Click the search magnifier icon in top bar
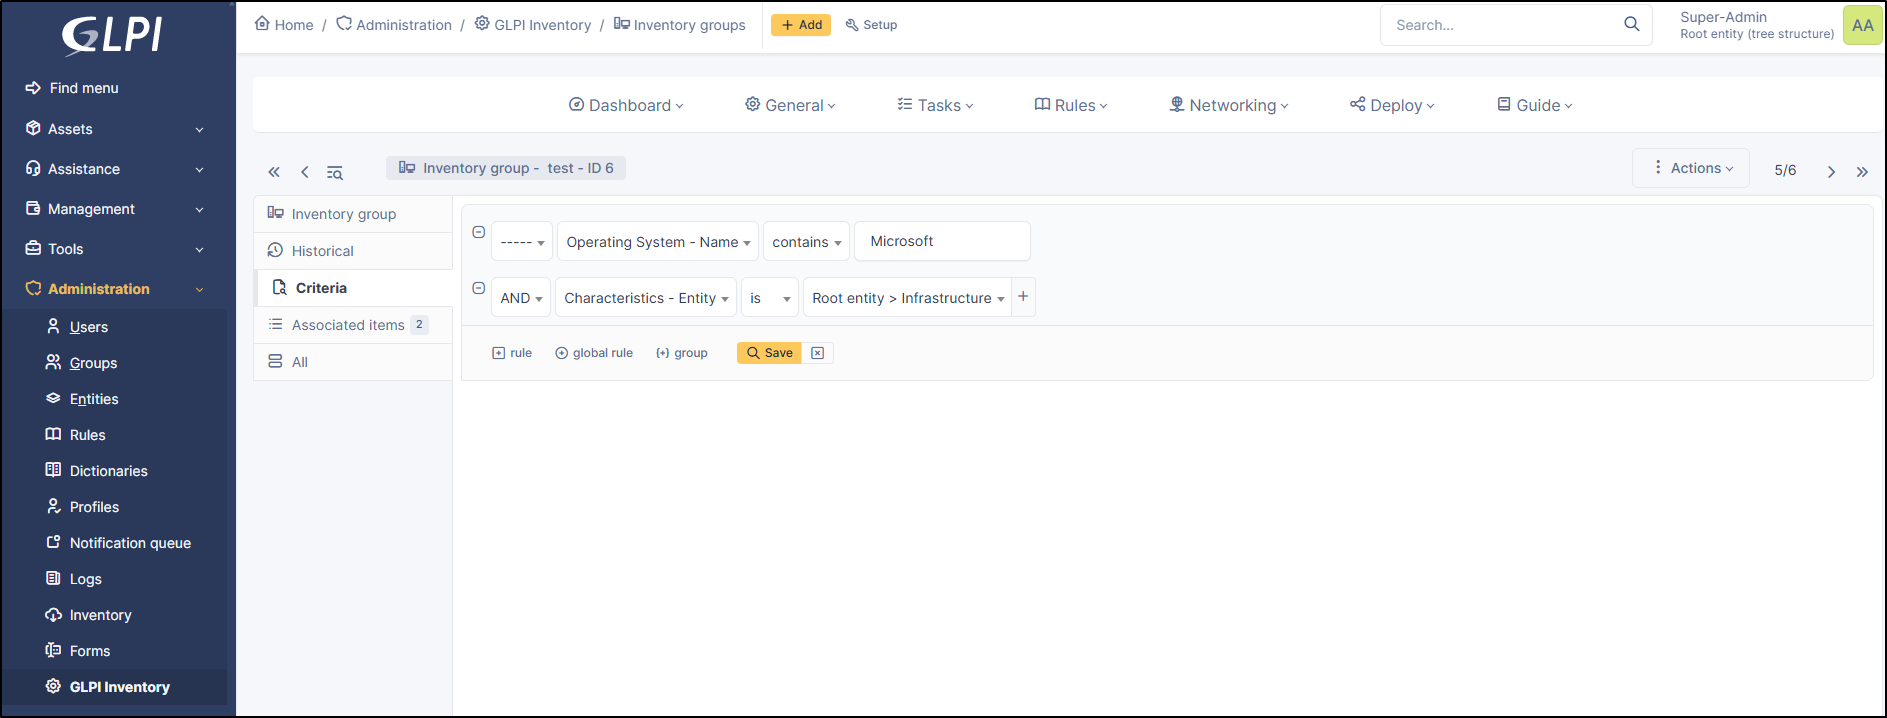Screen dimensions: 1887x718 point(1631,24)
